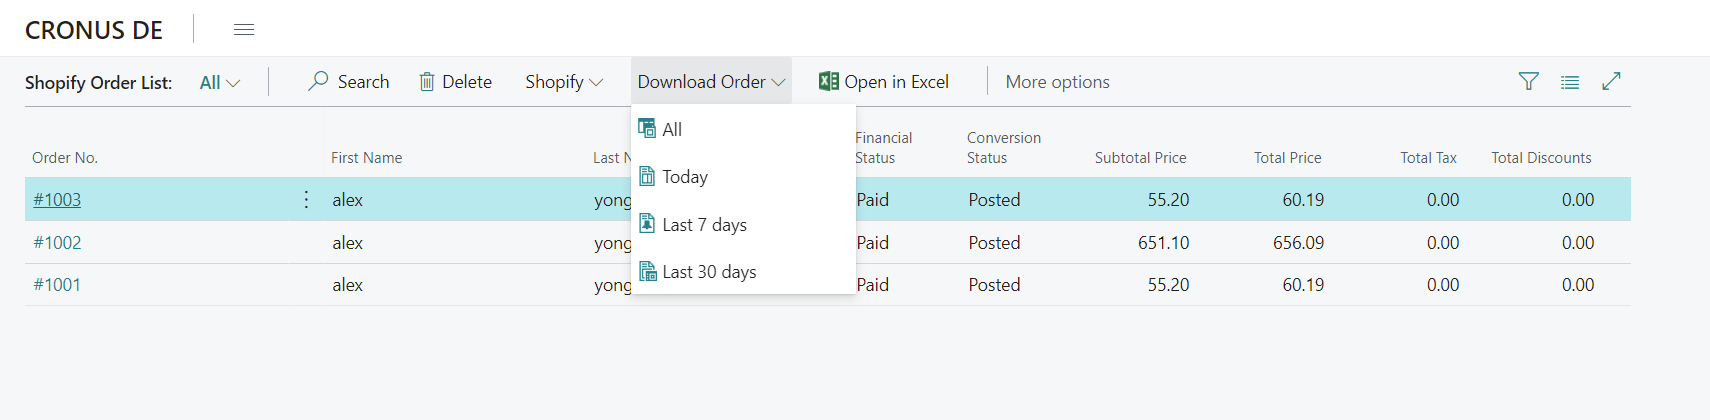Choose Today in Download Order menu
The height and width of the screenshot is (420, 1710).
tap(685, 177)
